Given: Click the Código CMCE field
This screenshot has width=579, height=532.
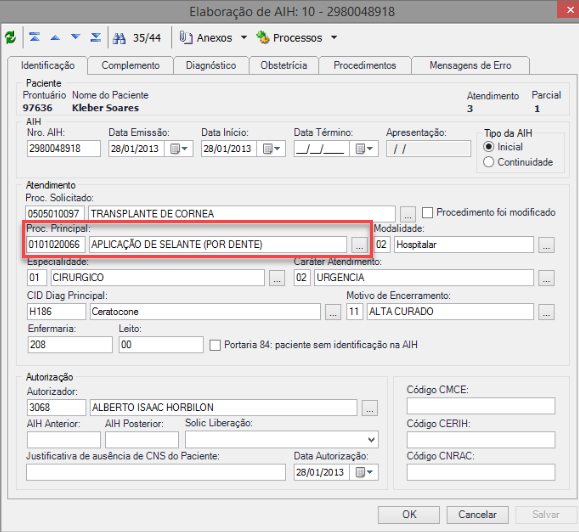Looking at the screenshot, I should 481,406.
